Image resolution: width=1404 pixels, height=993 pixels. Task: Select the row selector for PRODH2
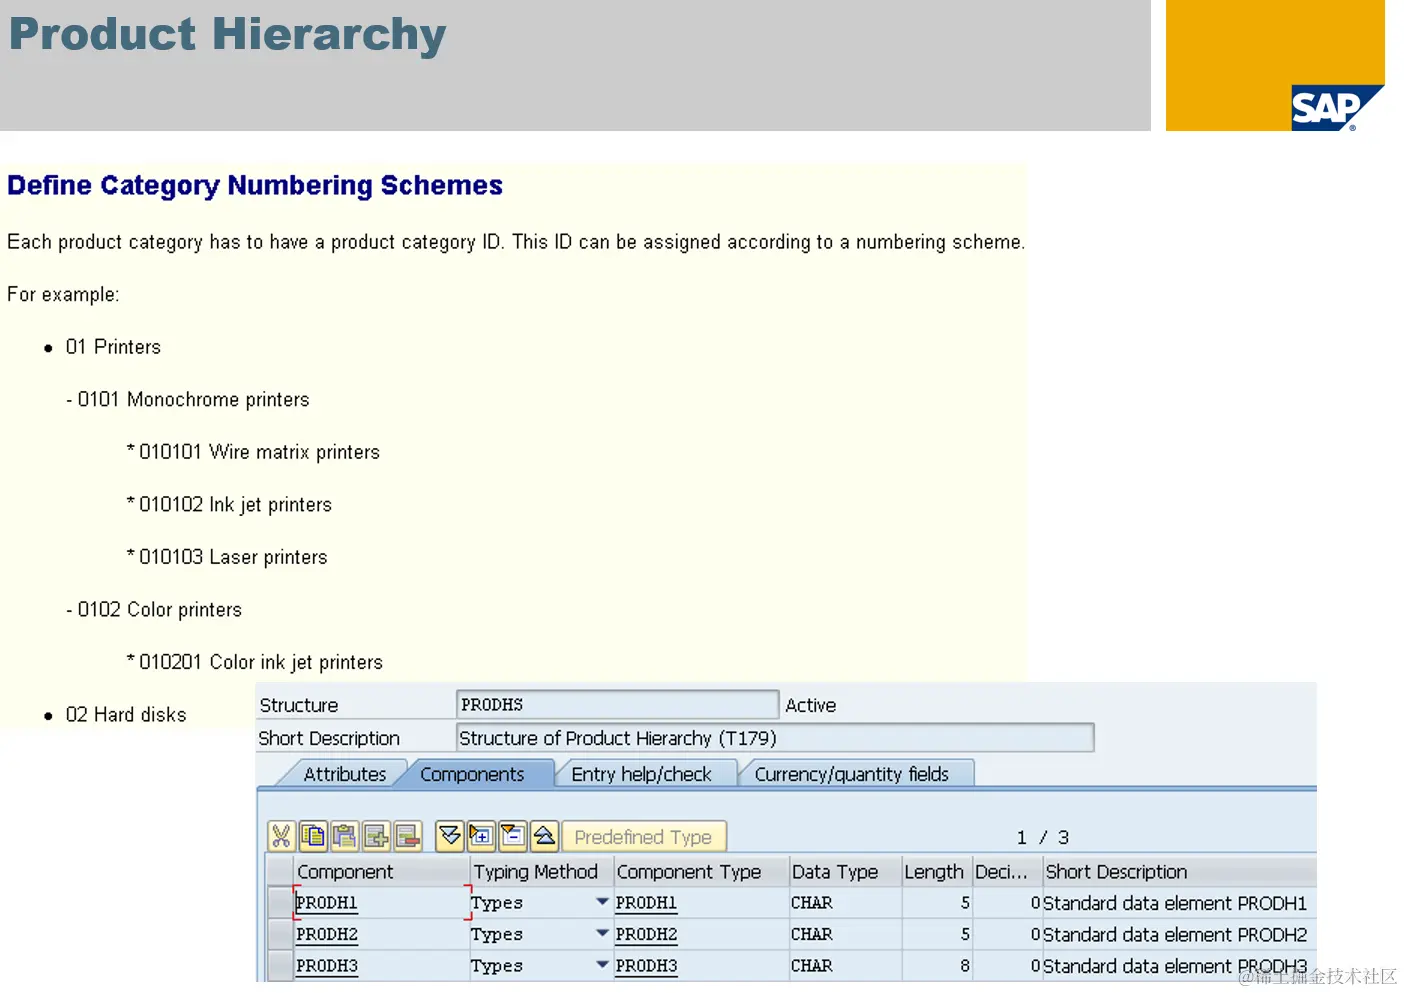coord(280,934)
